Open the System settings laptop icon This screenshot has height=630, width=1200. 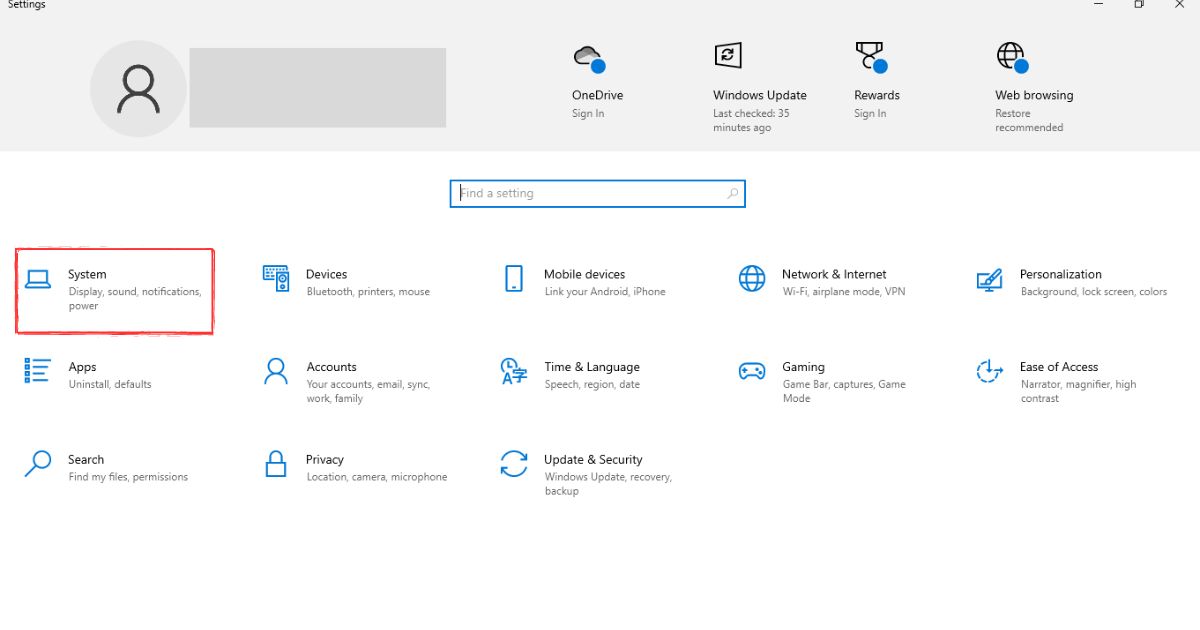coord(38,279)
